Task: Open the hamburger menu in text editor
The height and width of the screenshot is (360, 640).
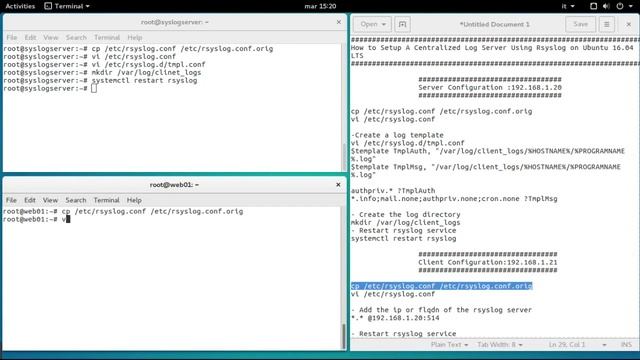Action: [x=607, y=24]
